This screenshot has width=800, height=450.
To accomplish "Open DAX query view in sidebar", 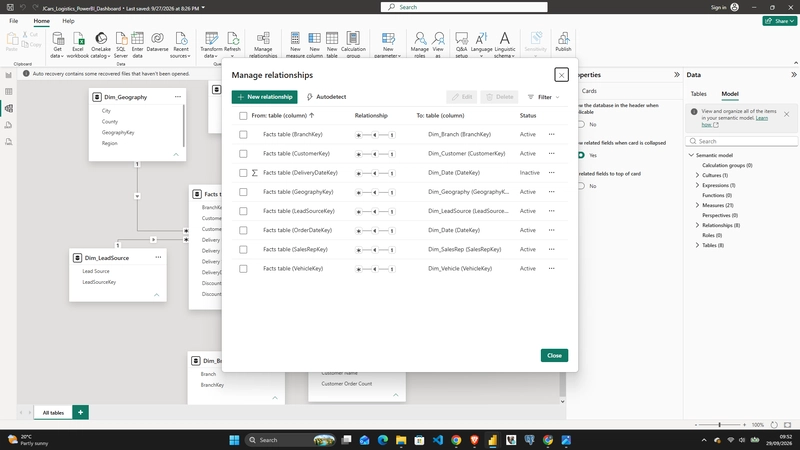I will click(9, 125).
